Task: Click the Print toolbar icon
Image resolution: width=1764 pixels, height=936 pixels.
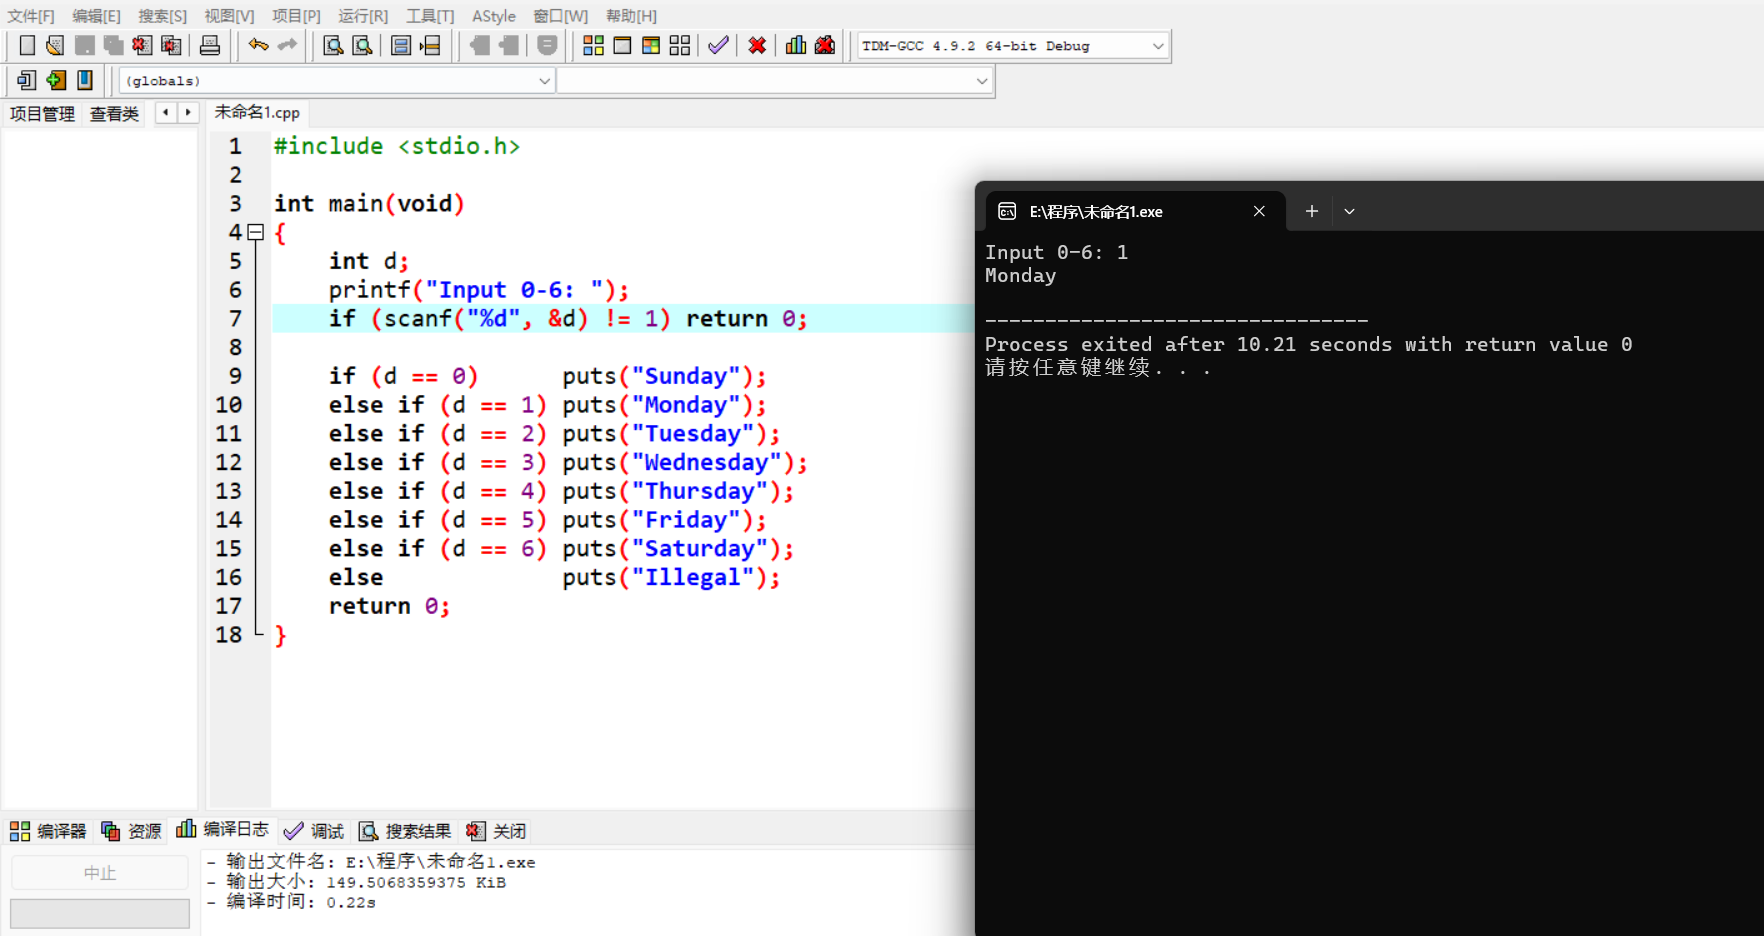Action: click(210, 45)
